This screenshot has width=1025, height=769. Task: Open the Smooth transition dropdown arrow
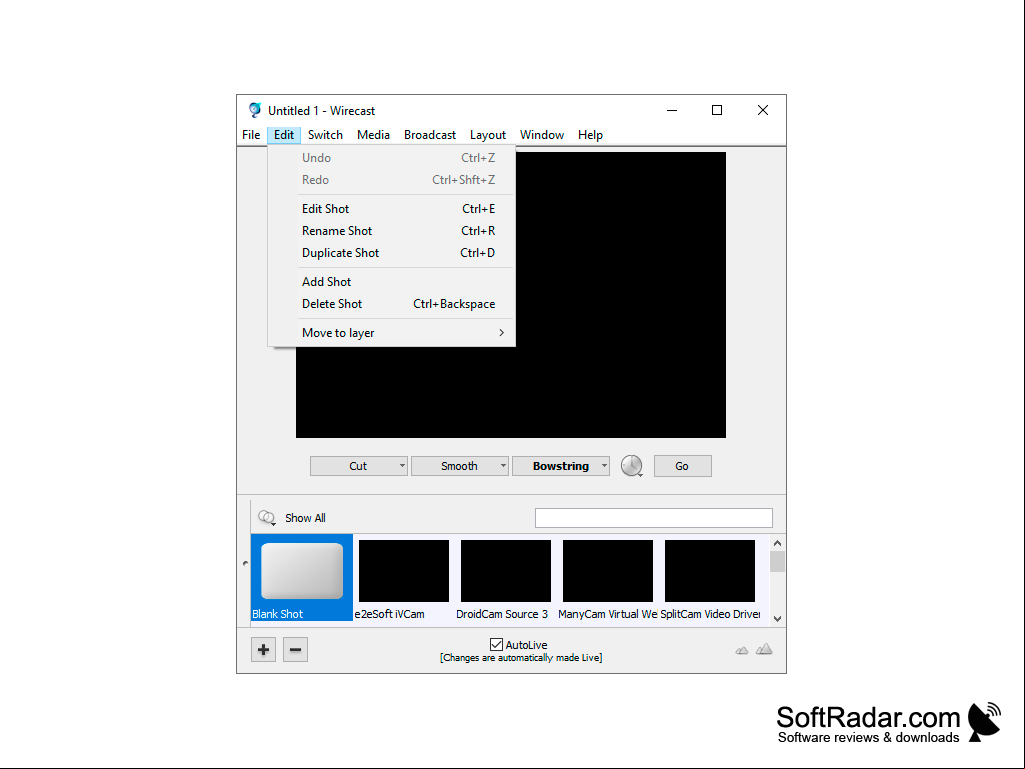click(503, 466)
